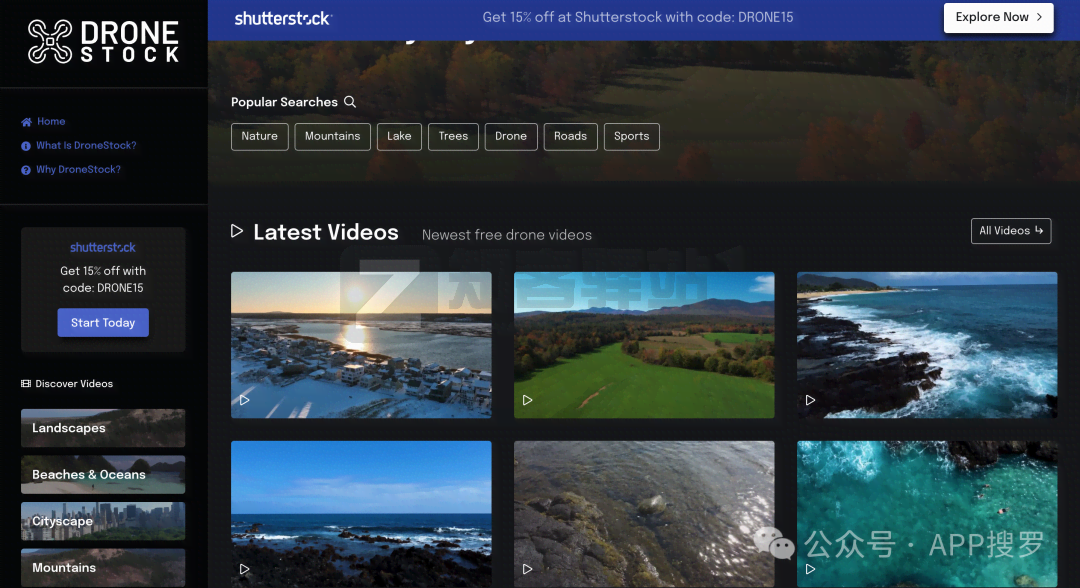Click the info icon beside What Is DroneStock
The height and width of the screenshot is (588, 1080).
(x=26, y=146)
